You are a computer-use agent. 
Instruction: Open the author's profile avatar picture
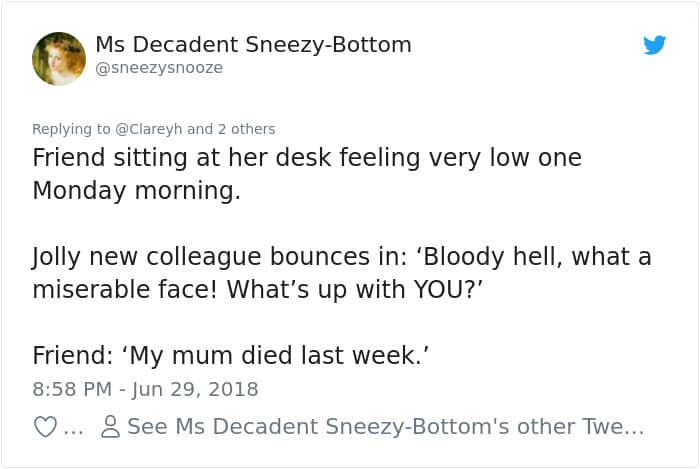coord(59,59)
